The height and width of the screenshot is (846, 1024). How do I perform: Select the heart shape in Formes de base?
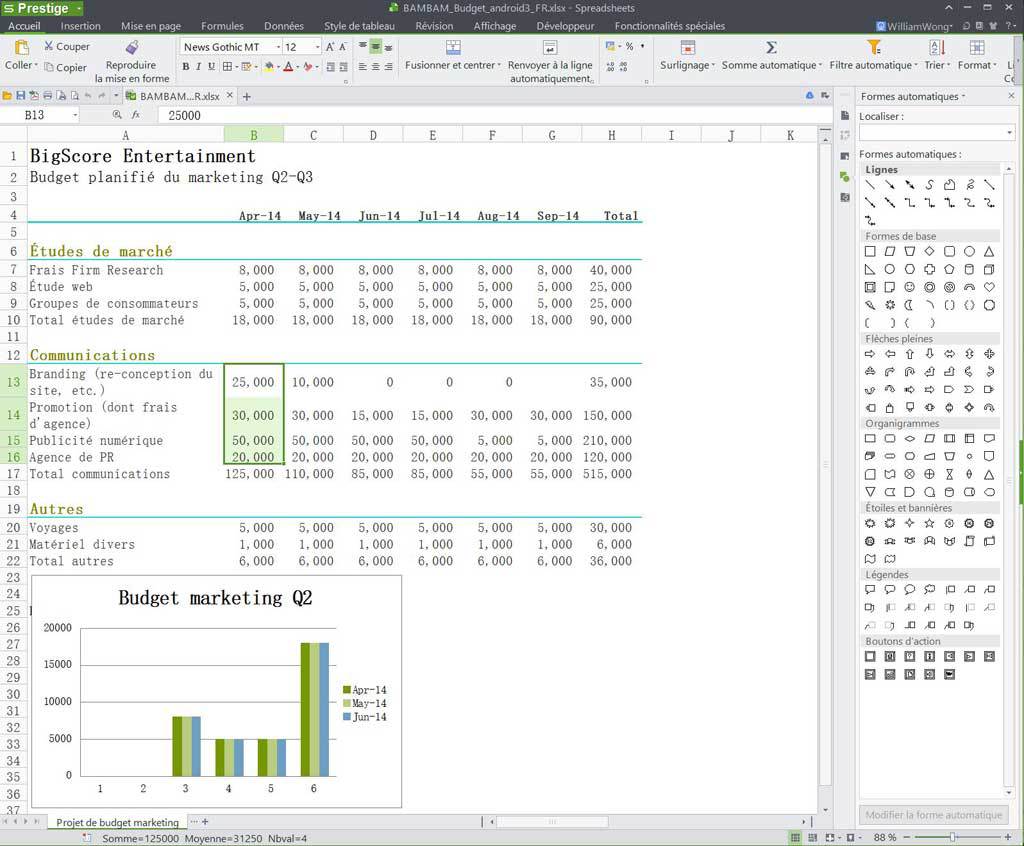coord(989,287)
